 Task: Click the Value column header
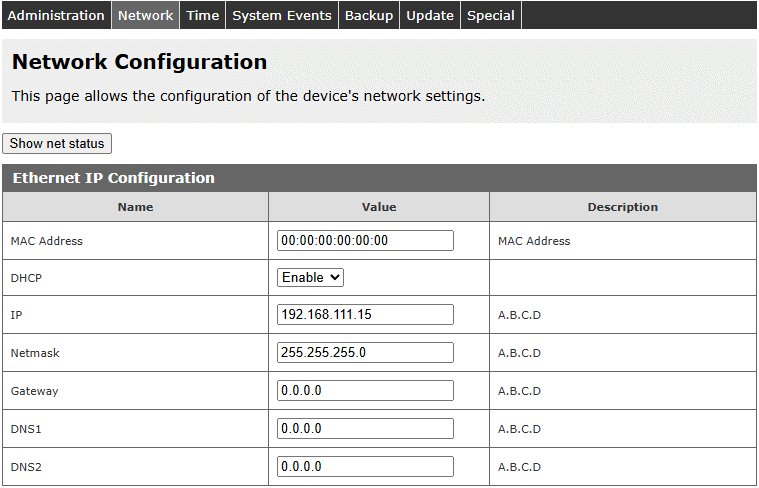coord(379,207)
